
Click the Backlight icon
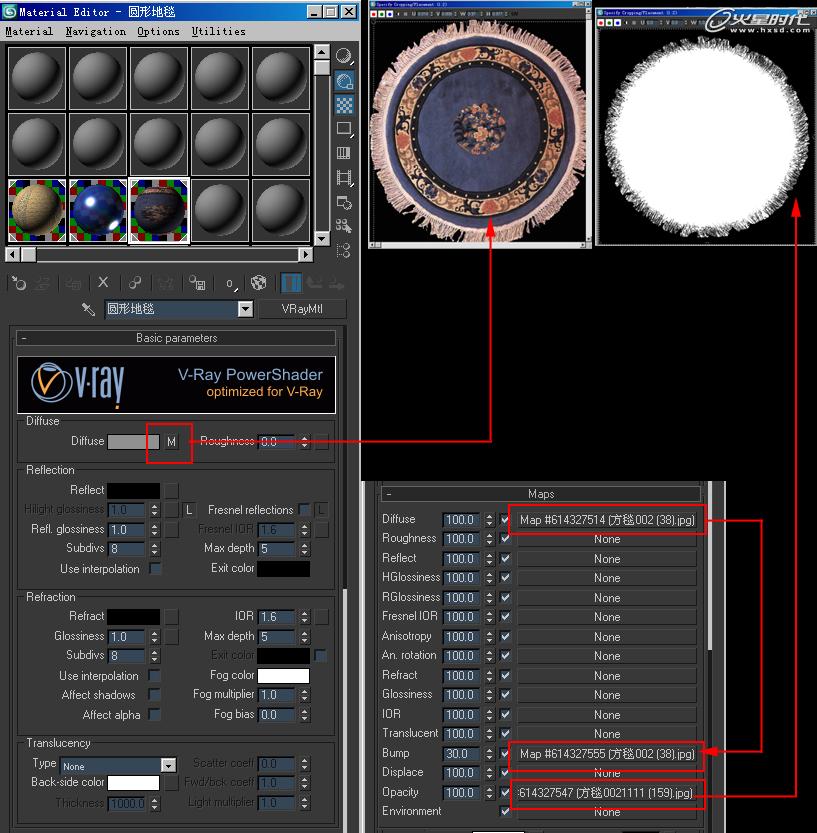point(345,80)
